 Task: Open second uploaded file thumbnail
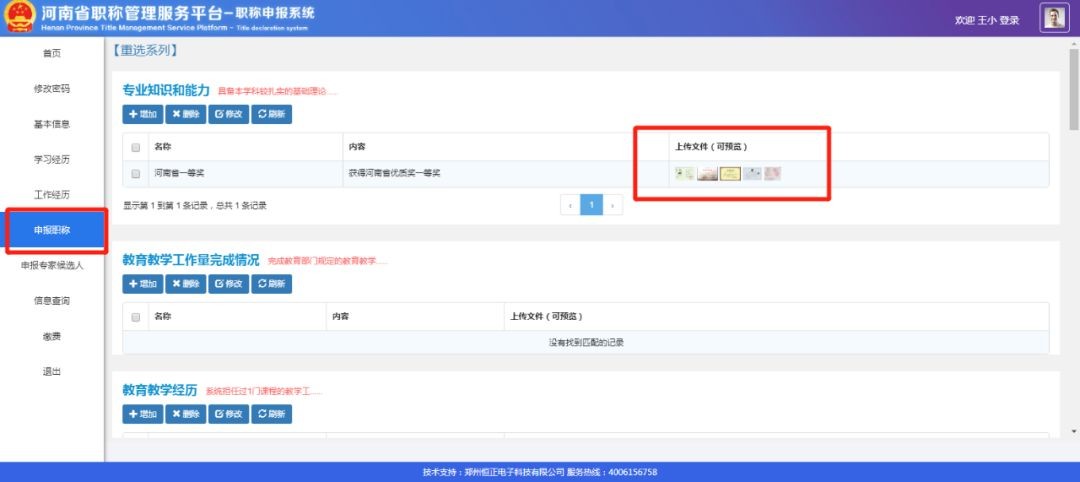pos(707,174)
